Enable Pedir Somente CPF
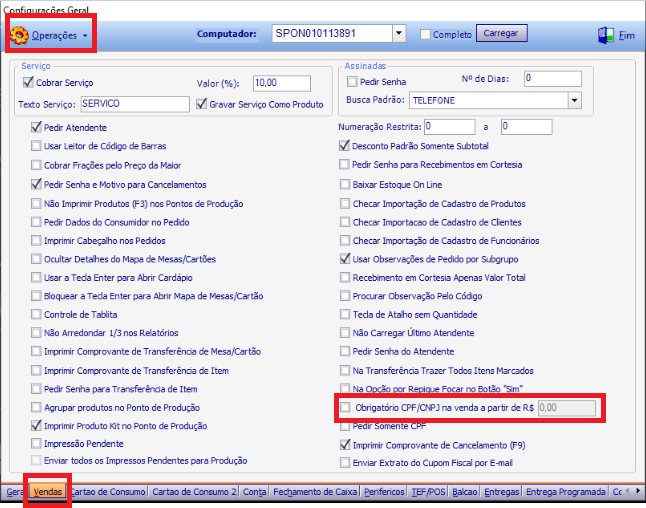Screen dimensions: 646x508 [x=345, y=426]
